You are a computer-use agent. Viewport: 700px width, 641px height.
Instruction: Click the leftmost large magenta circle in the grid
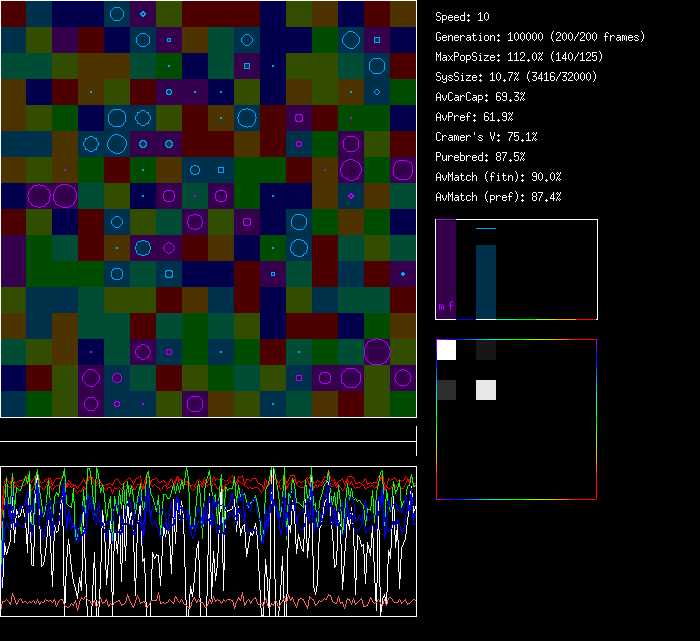[39, 196]
